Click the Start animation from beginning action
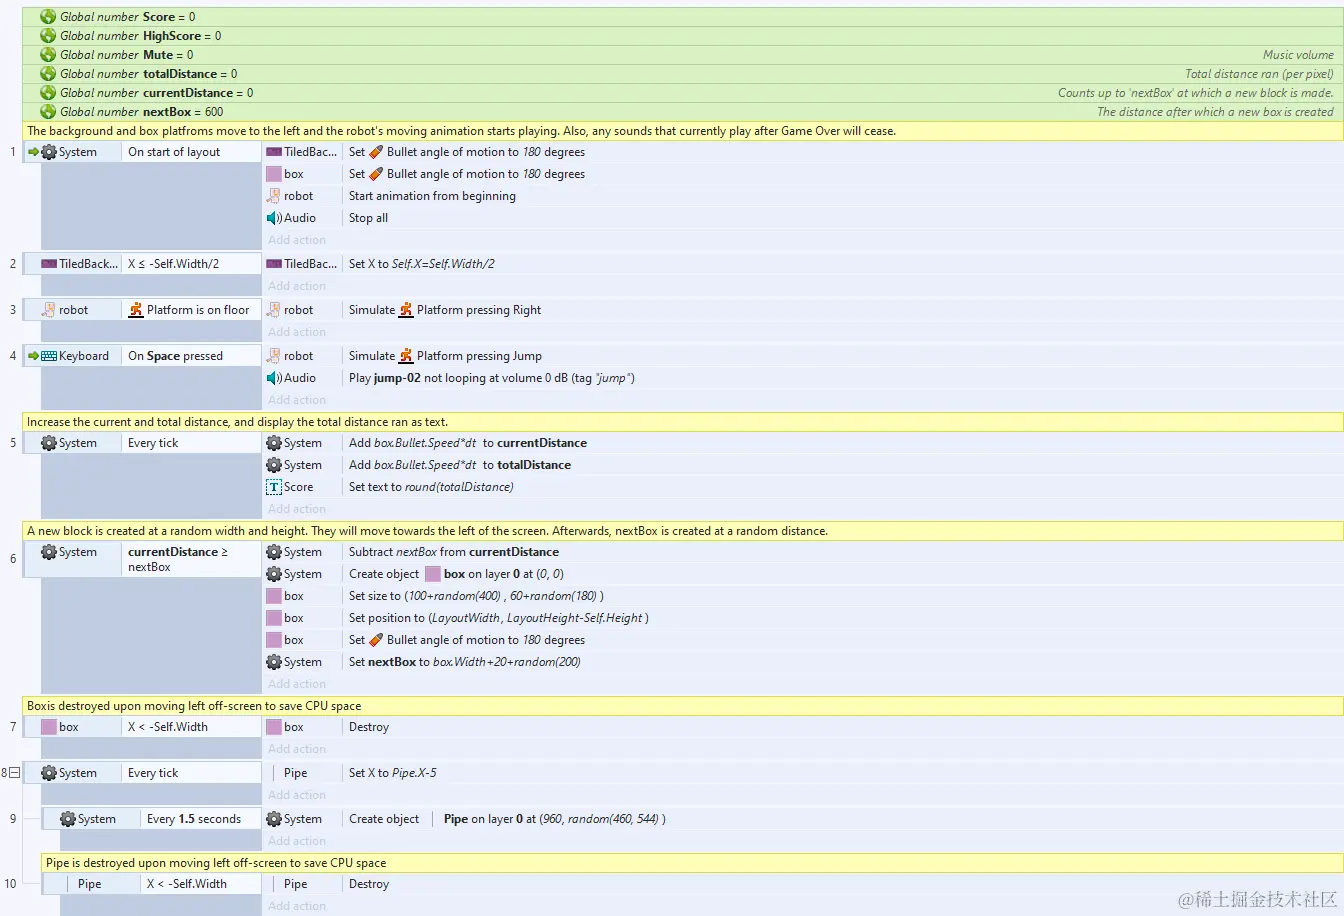The width and height of the screenshot is (1344, 916). click(x=432, y=196)
